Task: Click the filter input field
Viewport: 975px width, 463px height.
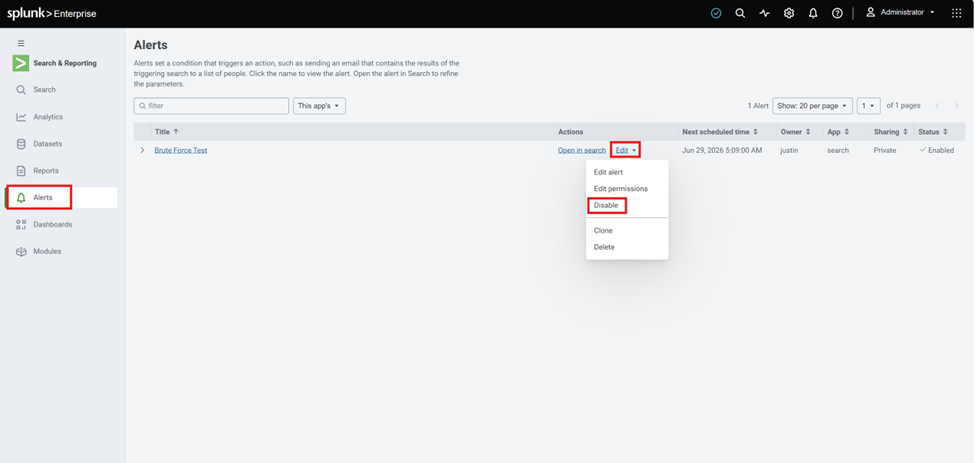Action: coord(211,106)
